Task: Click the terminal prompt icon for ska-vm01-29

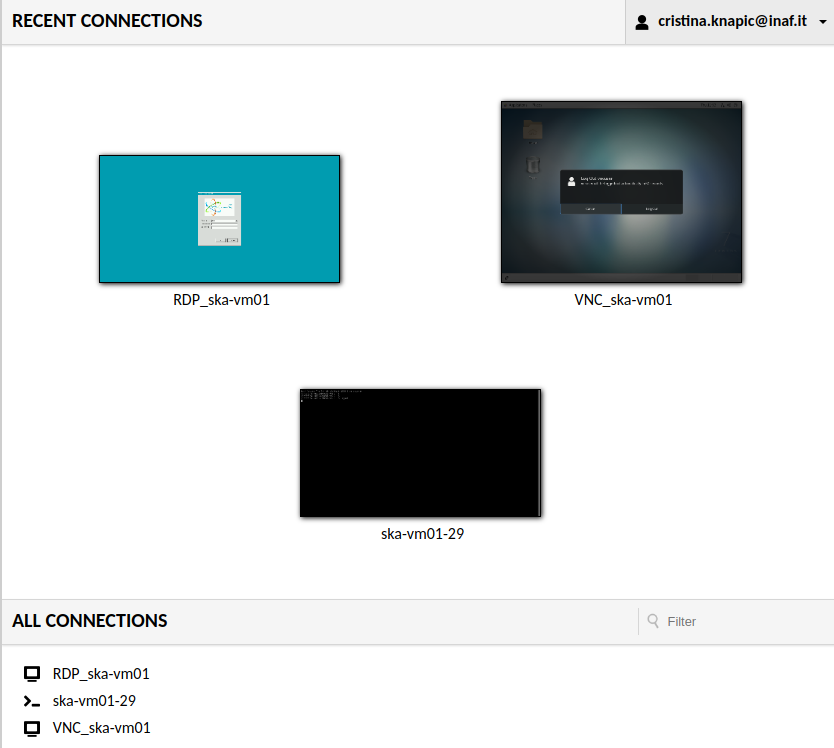Action: (32, 701)
